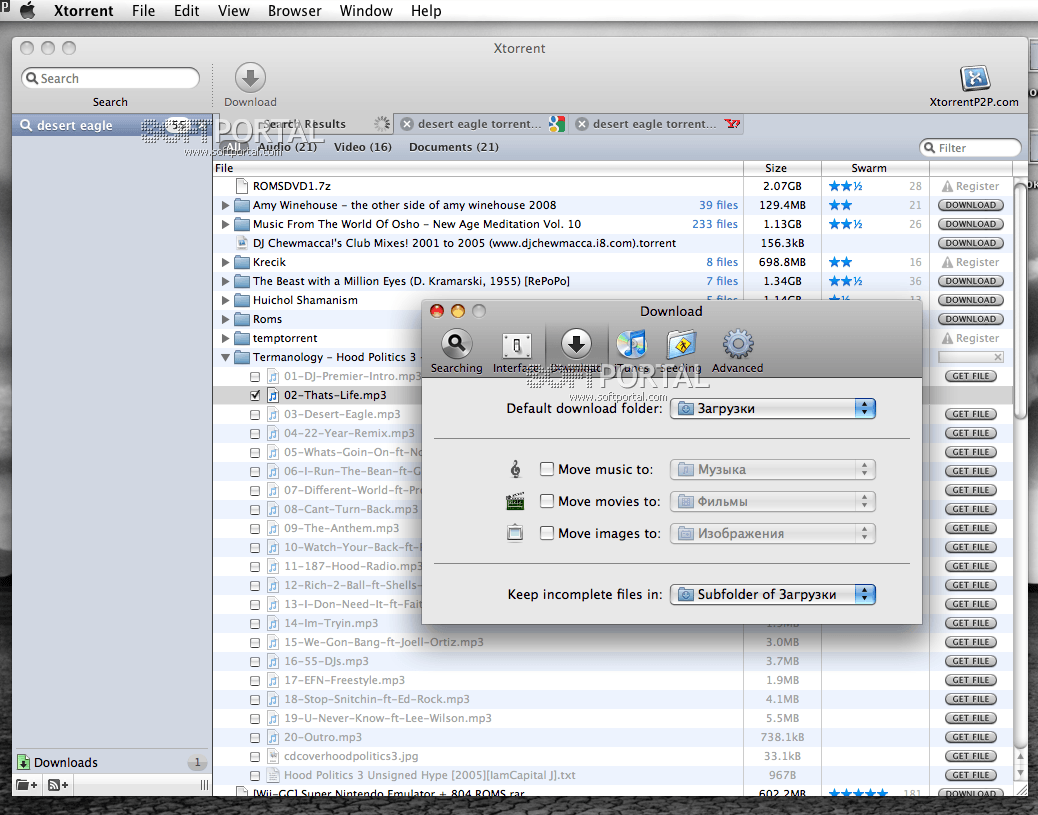The image size is (1038, 815).
Task: Click the Filter input field
Action: pos(970,148)
